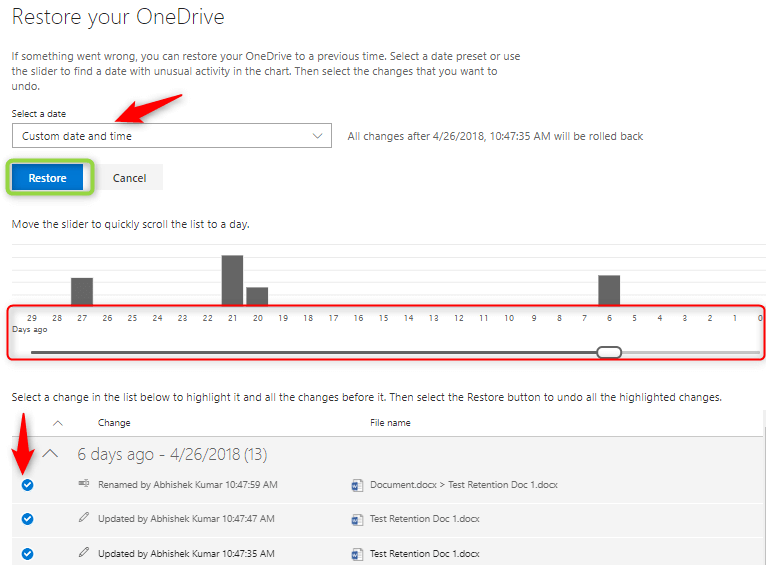Click the activity bar for 27 days ago
The height and width of the screenshot is (565, 766).
coord(82,292)
